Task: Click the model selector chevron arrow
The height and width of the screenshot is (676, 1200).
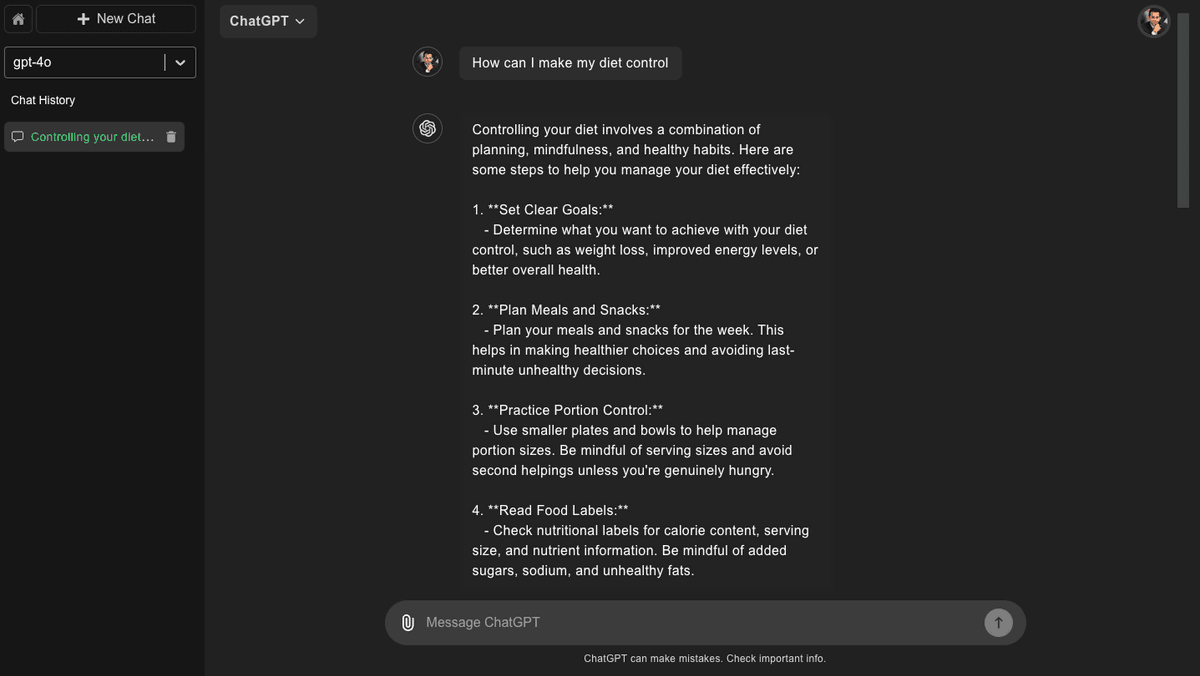Action: pyautogui.click(x=180, y=62)
